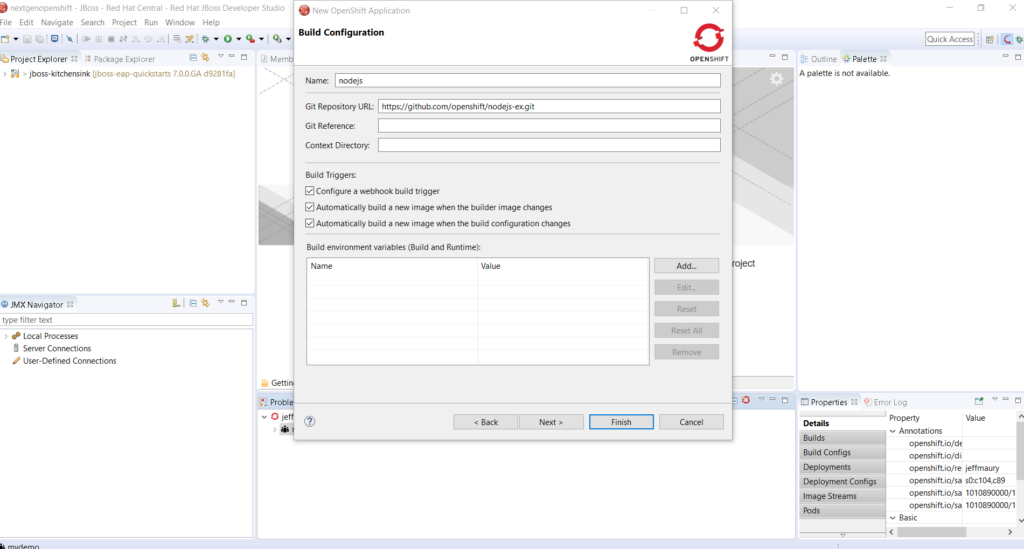Collapse all in Project Explorer panel
This screenshot has height=549, width=1024.
[x=193, y=59]
